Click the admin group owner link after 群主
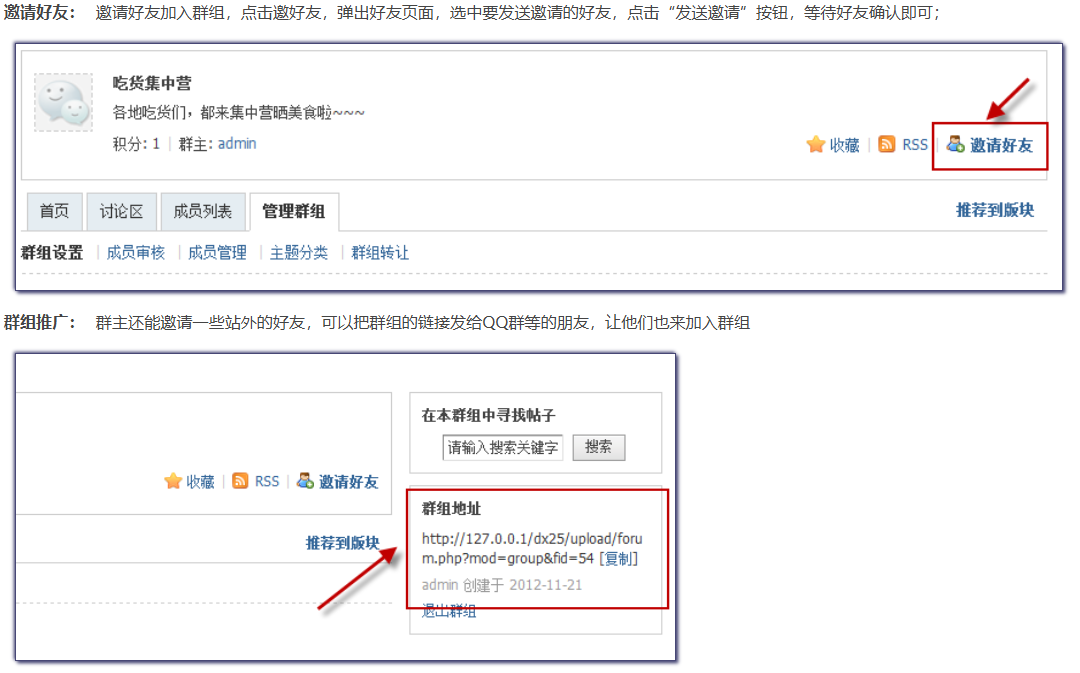This screenshot has width=1080, height=673. point(237,144)
